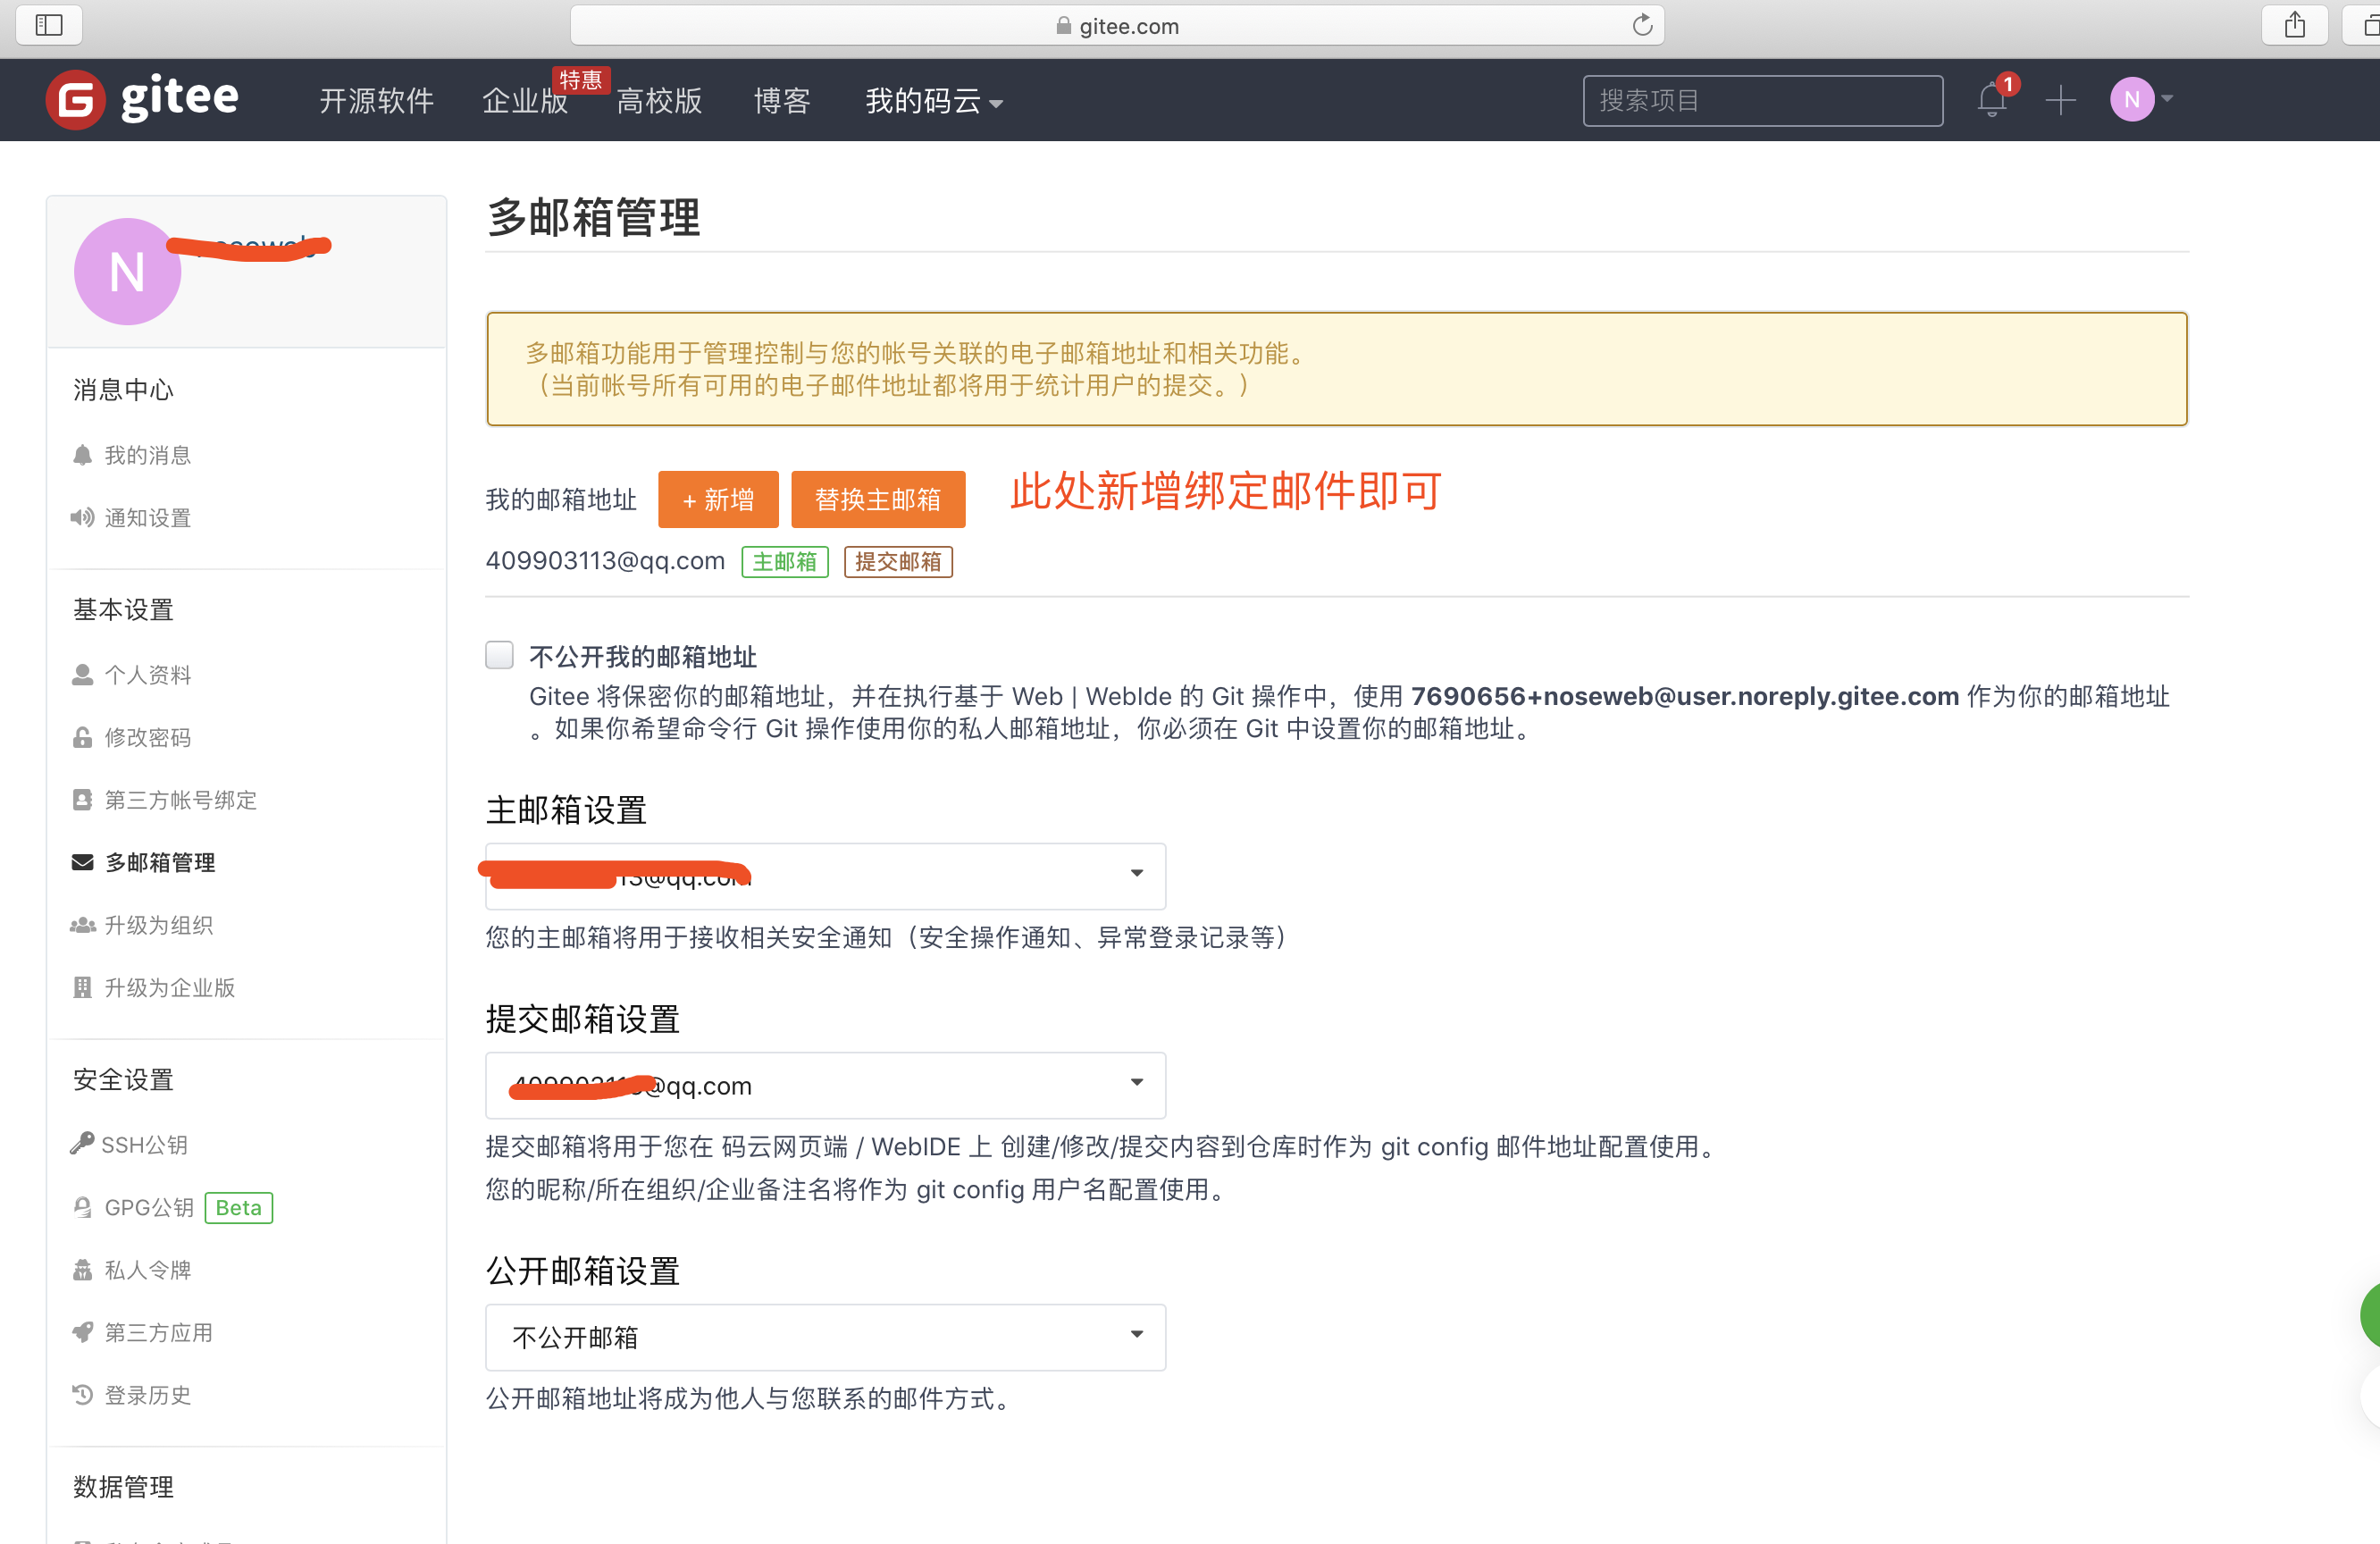The height and width of the screenshot is (1544, 2380).
Task: Click the group icon beside 升级为组织
Action: (83, 925)
